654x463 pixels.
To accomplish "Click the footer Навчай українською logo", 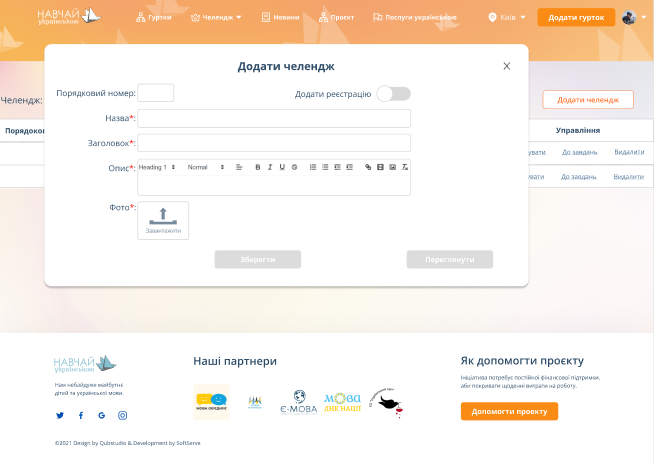I will (85, 364).
